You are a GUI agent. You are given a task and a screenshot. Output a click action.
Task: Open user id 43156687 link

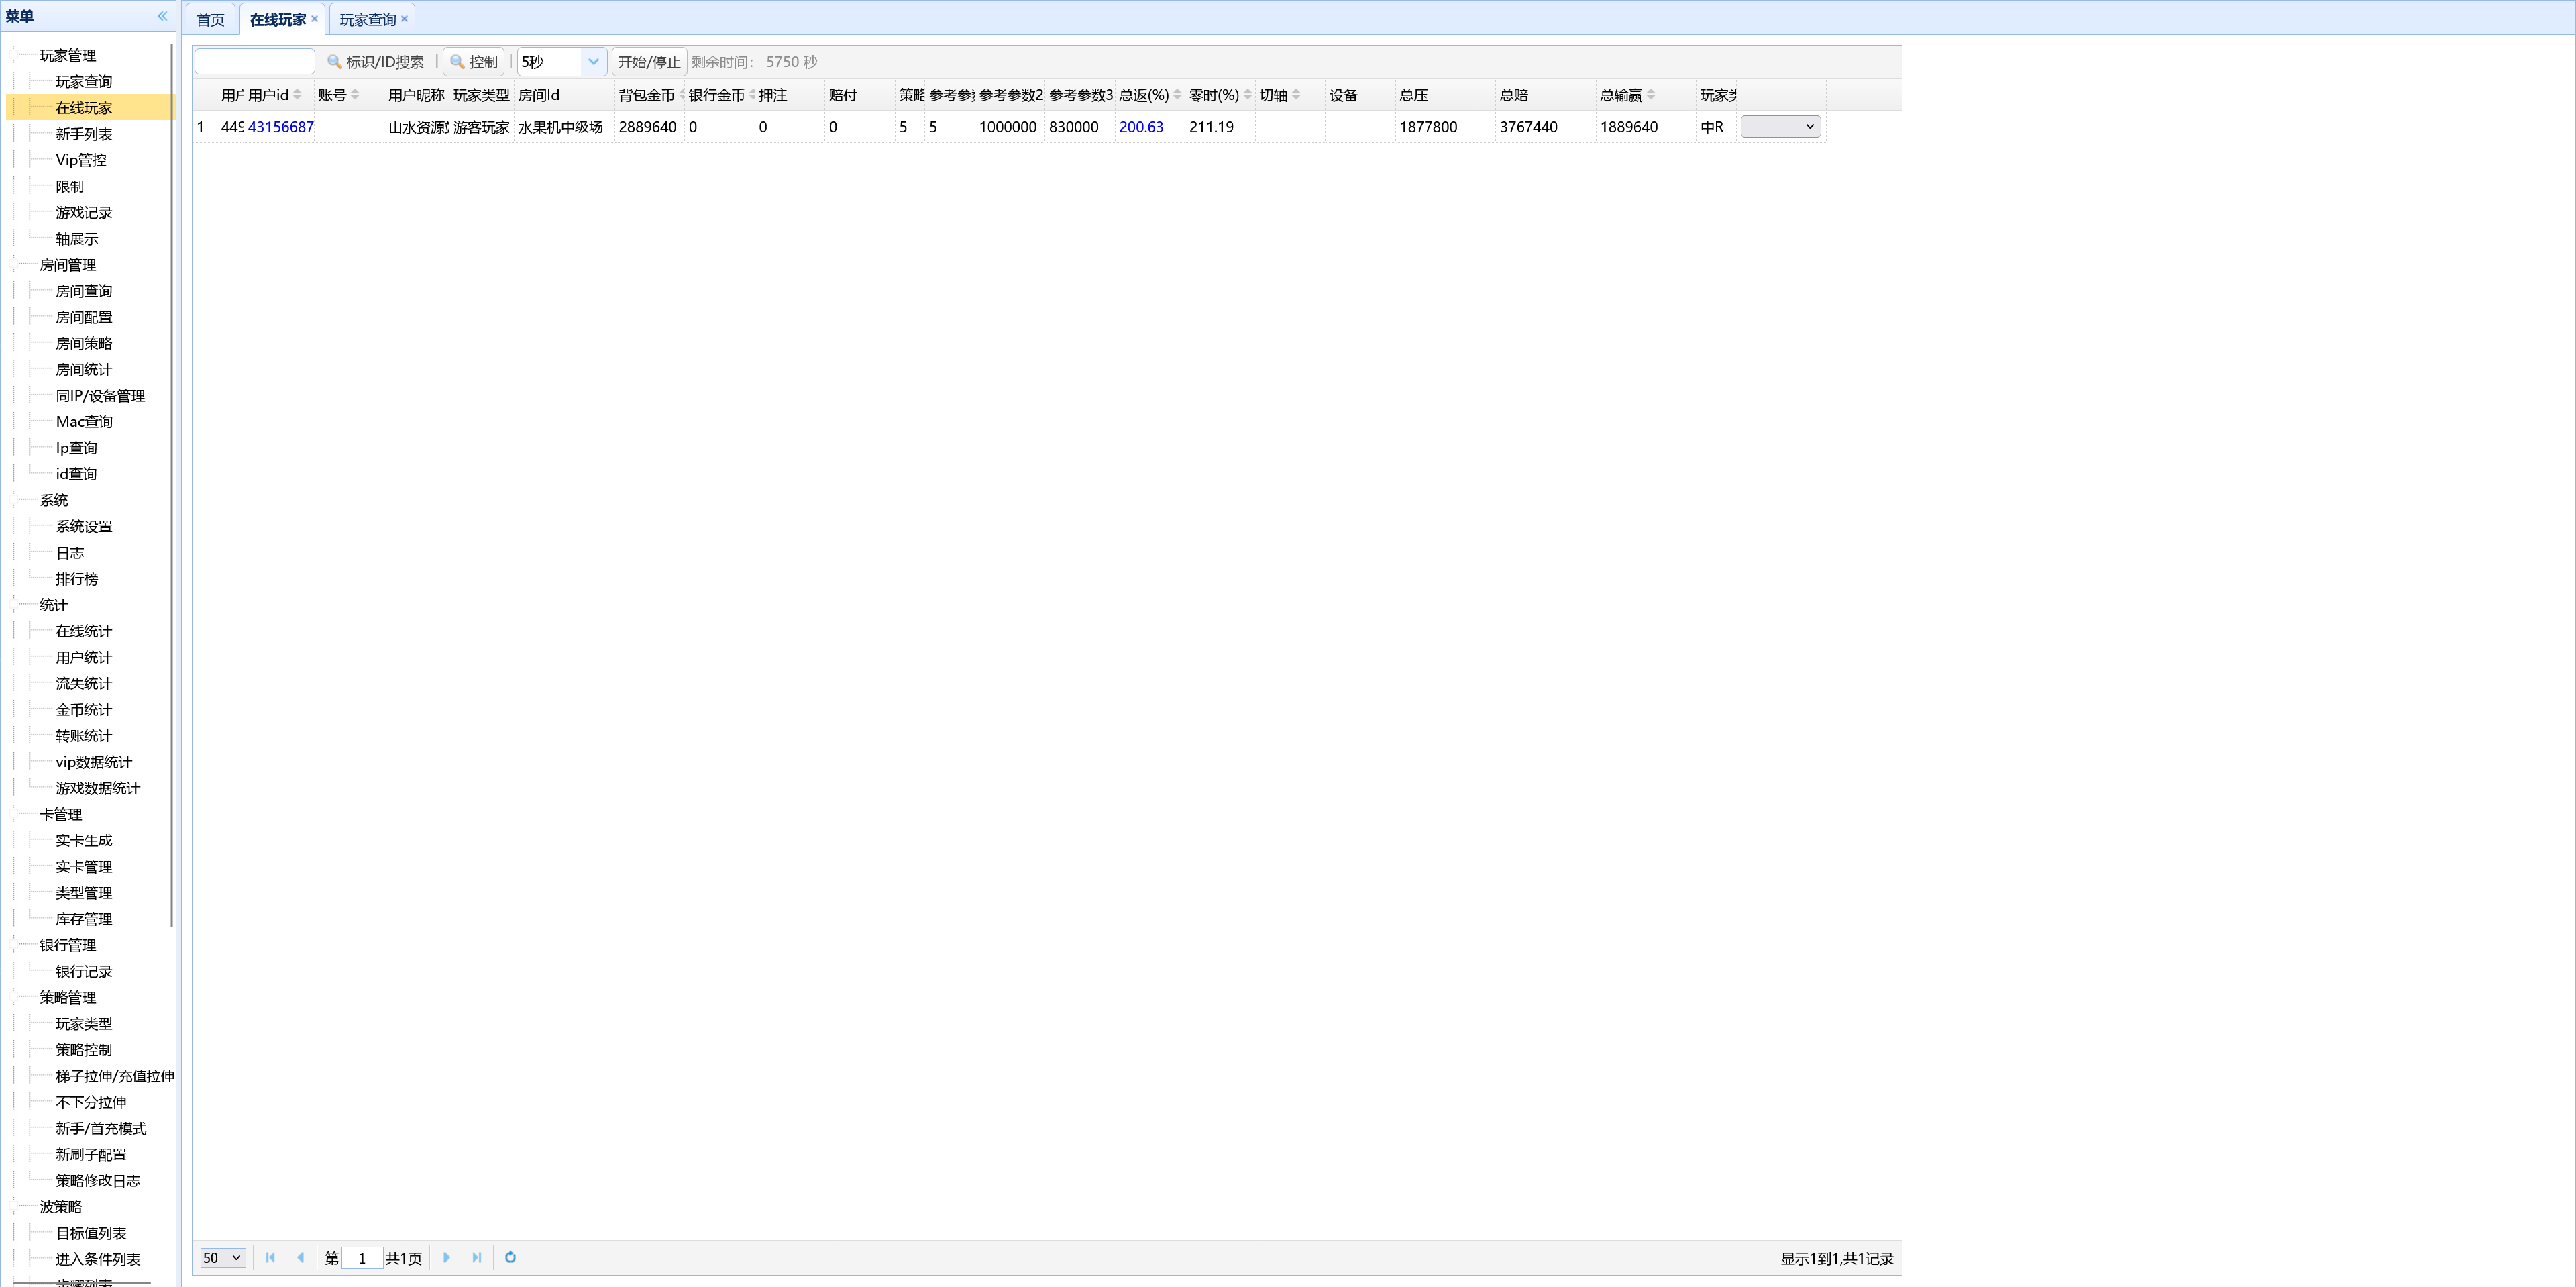click(x=281, y=127)
